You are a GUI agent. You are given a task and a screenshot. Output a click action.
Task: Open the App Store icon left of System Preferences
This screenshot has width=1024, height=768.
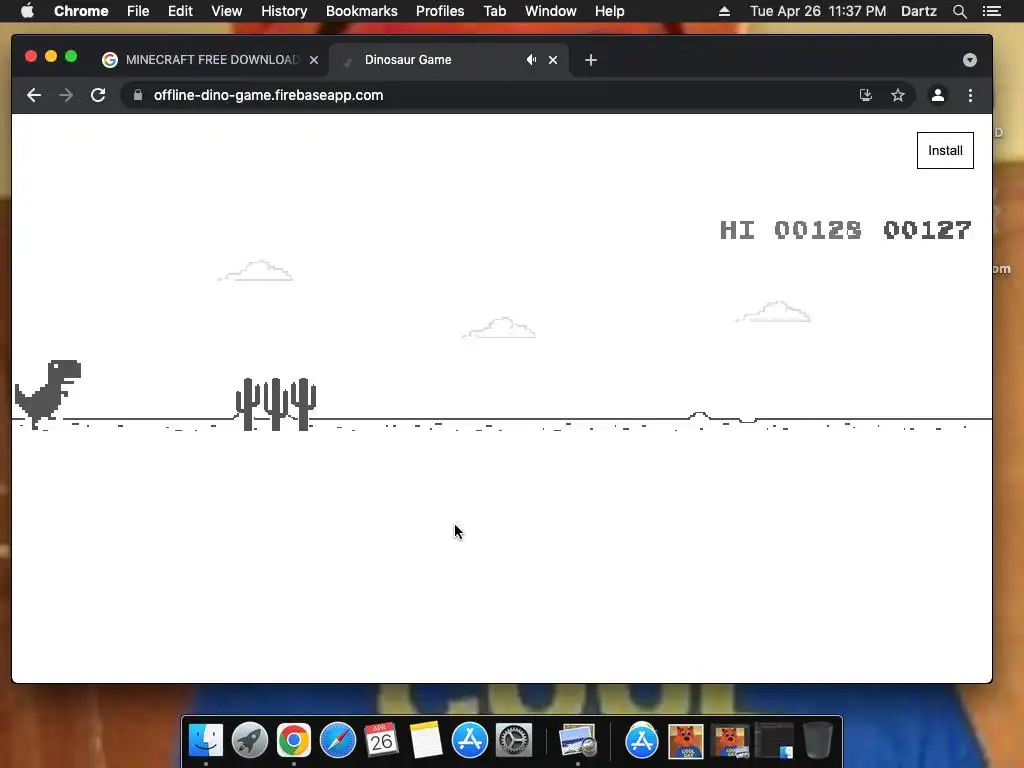470,740
